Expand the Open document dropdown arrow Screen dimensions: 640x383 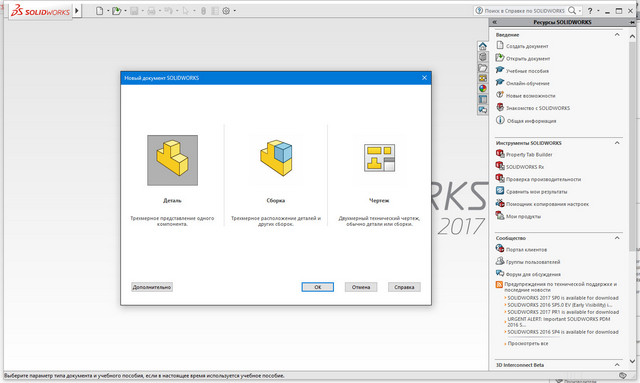(125, 11)
